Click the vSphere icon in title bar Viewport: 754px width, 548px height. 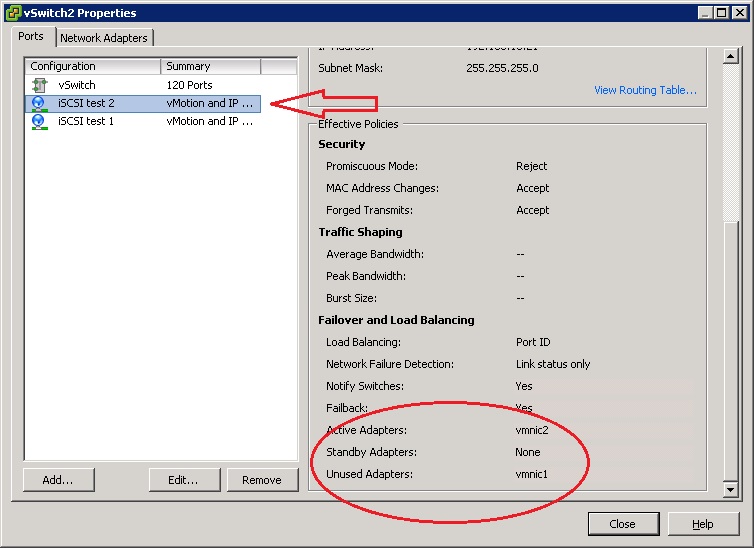click(12, 13)
